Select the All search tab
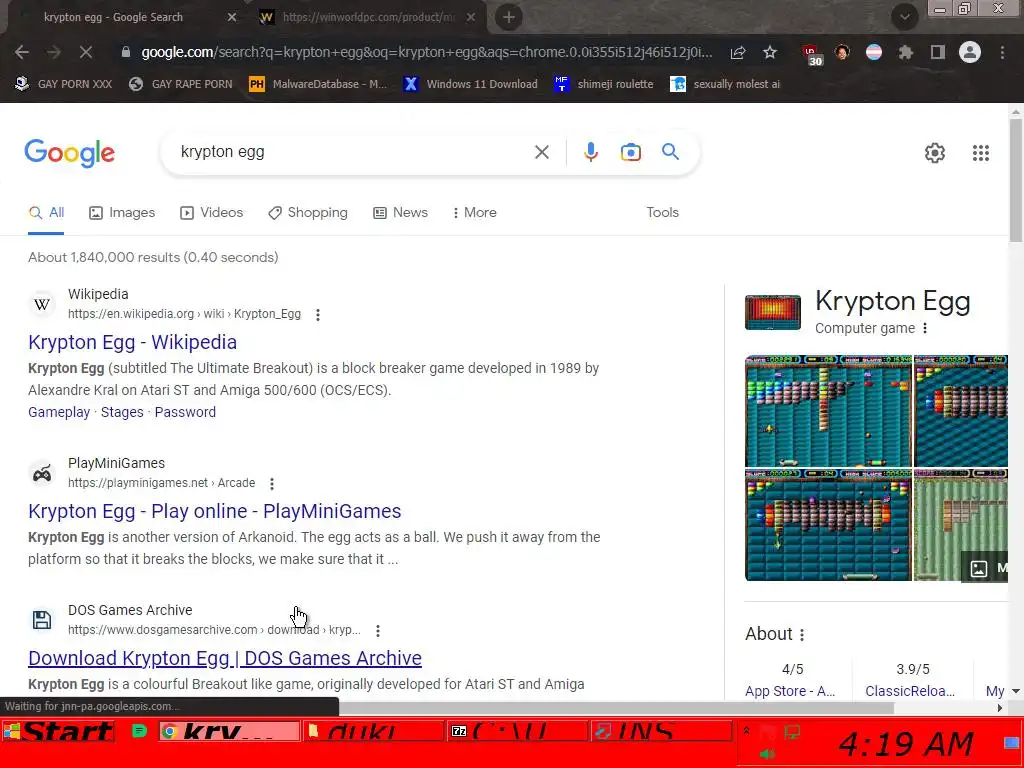The image size is (1024, 768). 46,213
